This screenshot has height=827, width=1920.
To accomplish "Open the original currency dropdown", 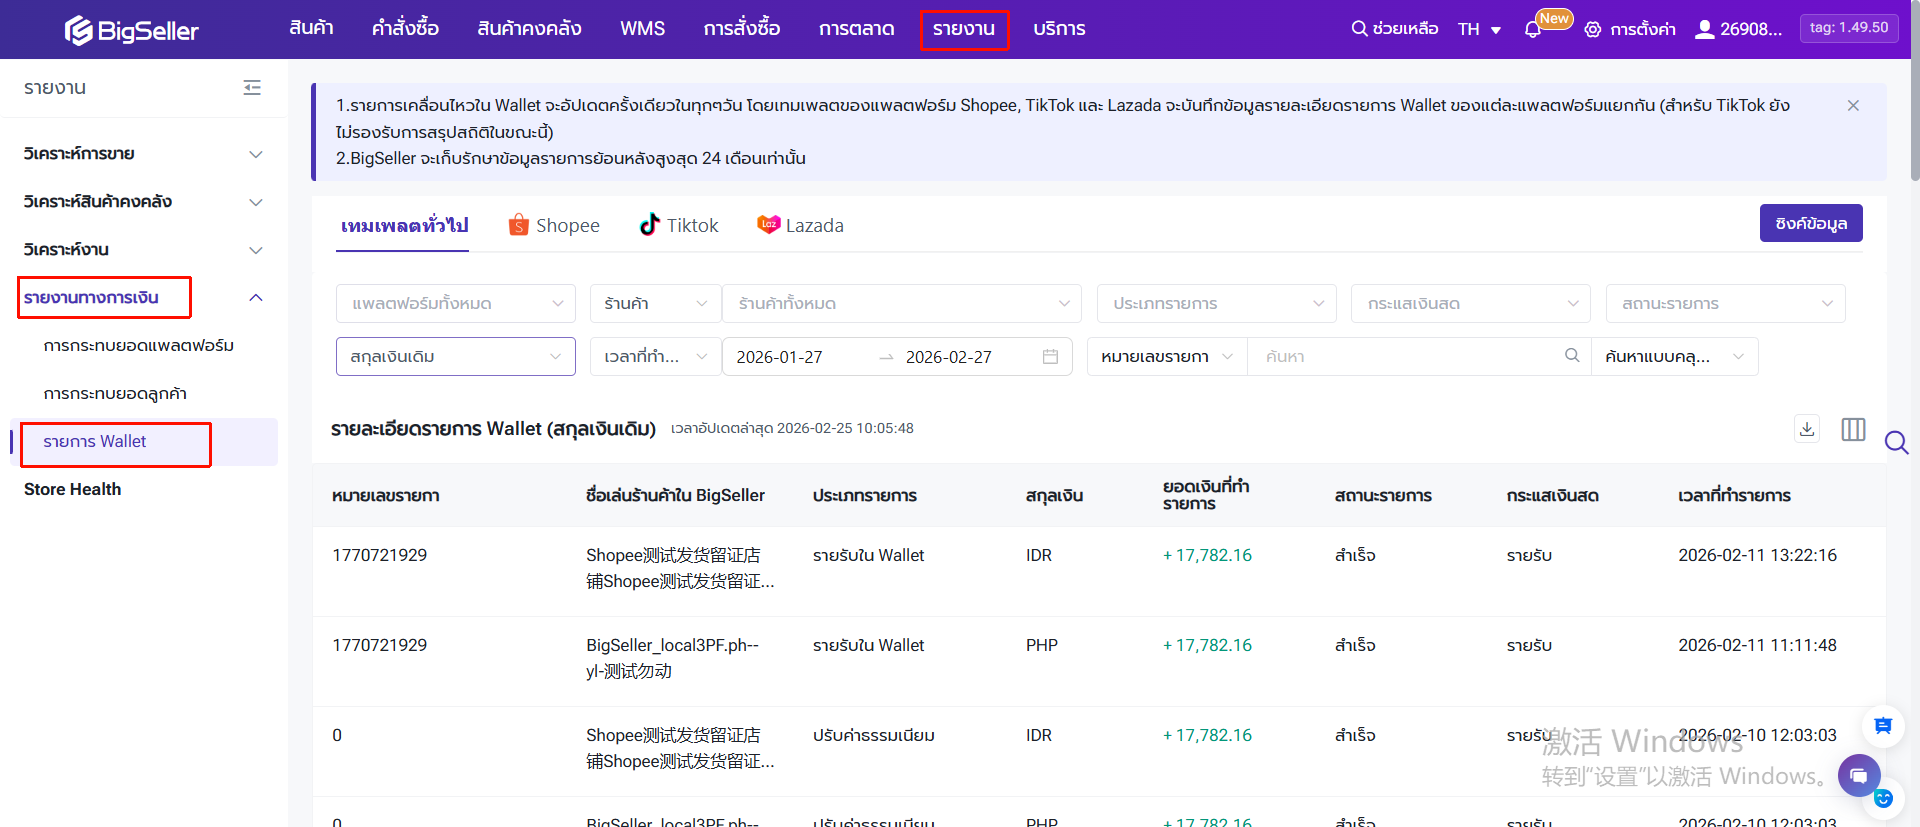I will (x=456, y=357).
